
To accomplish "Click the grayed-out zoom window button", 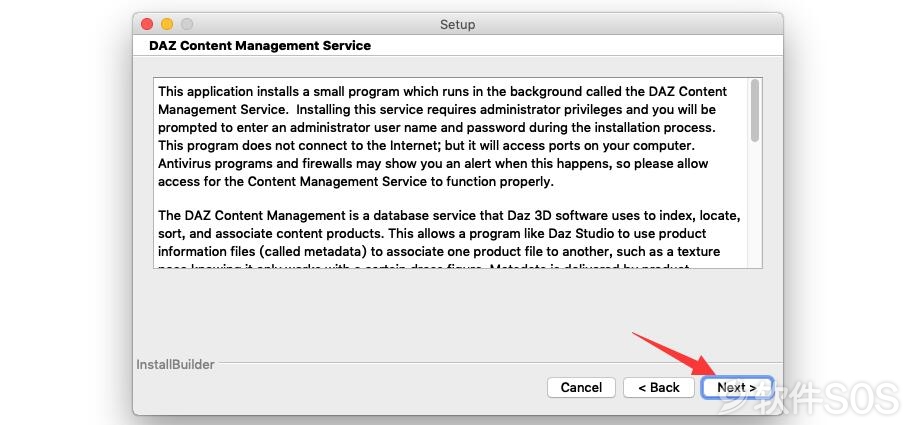I will click(x=187, y=24).
